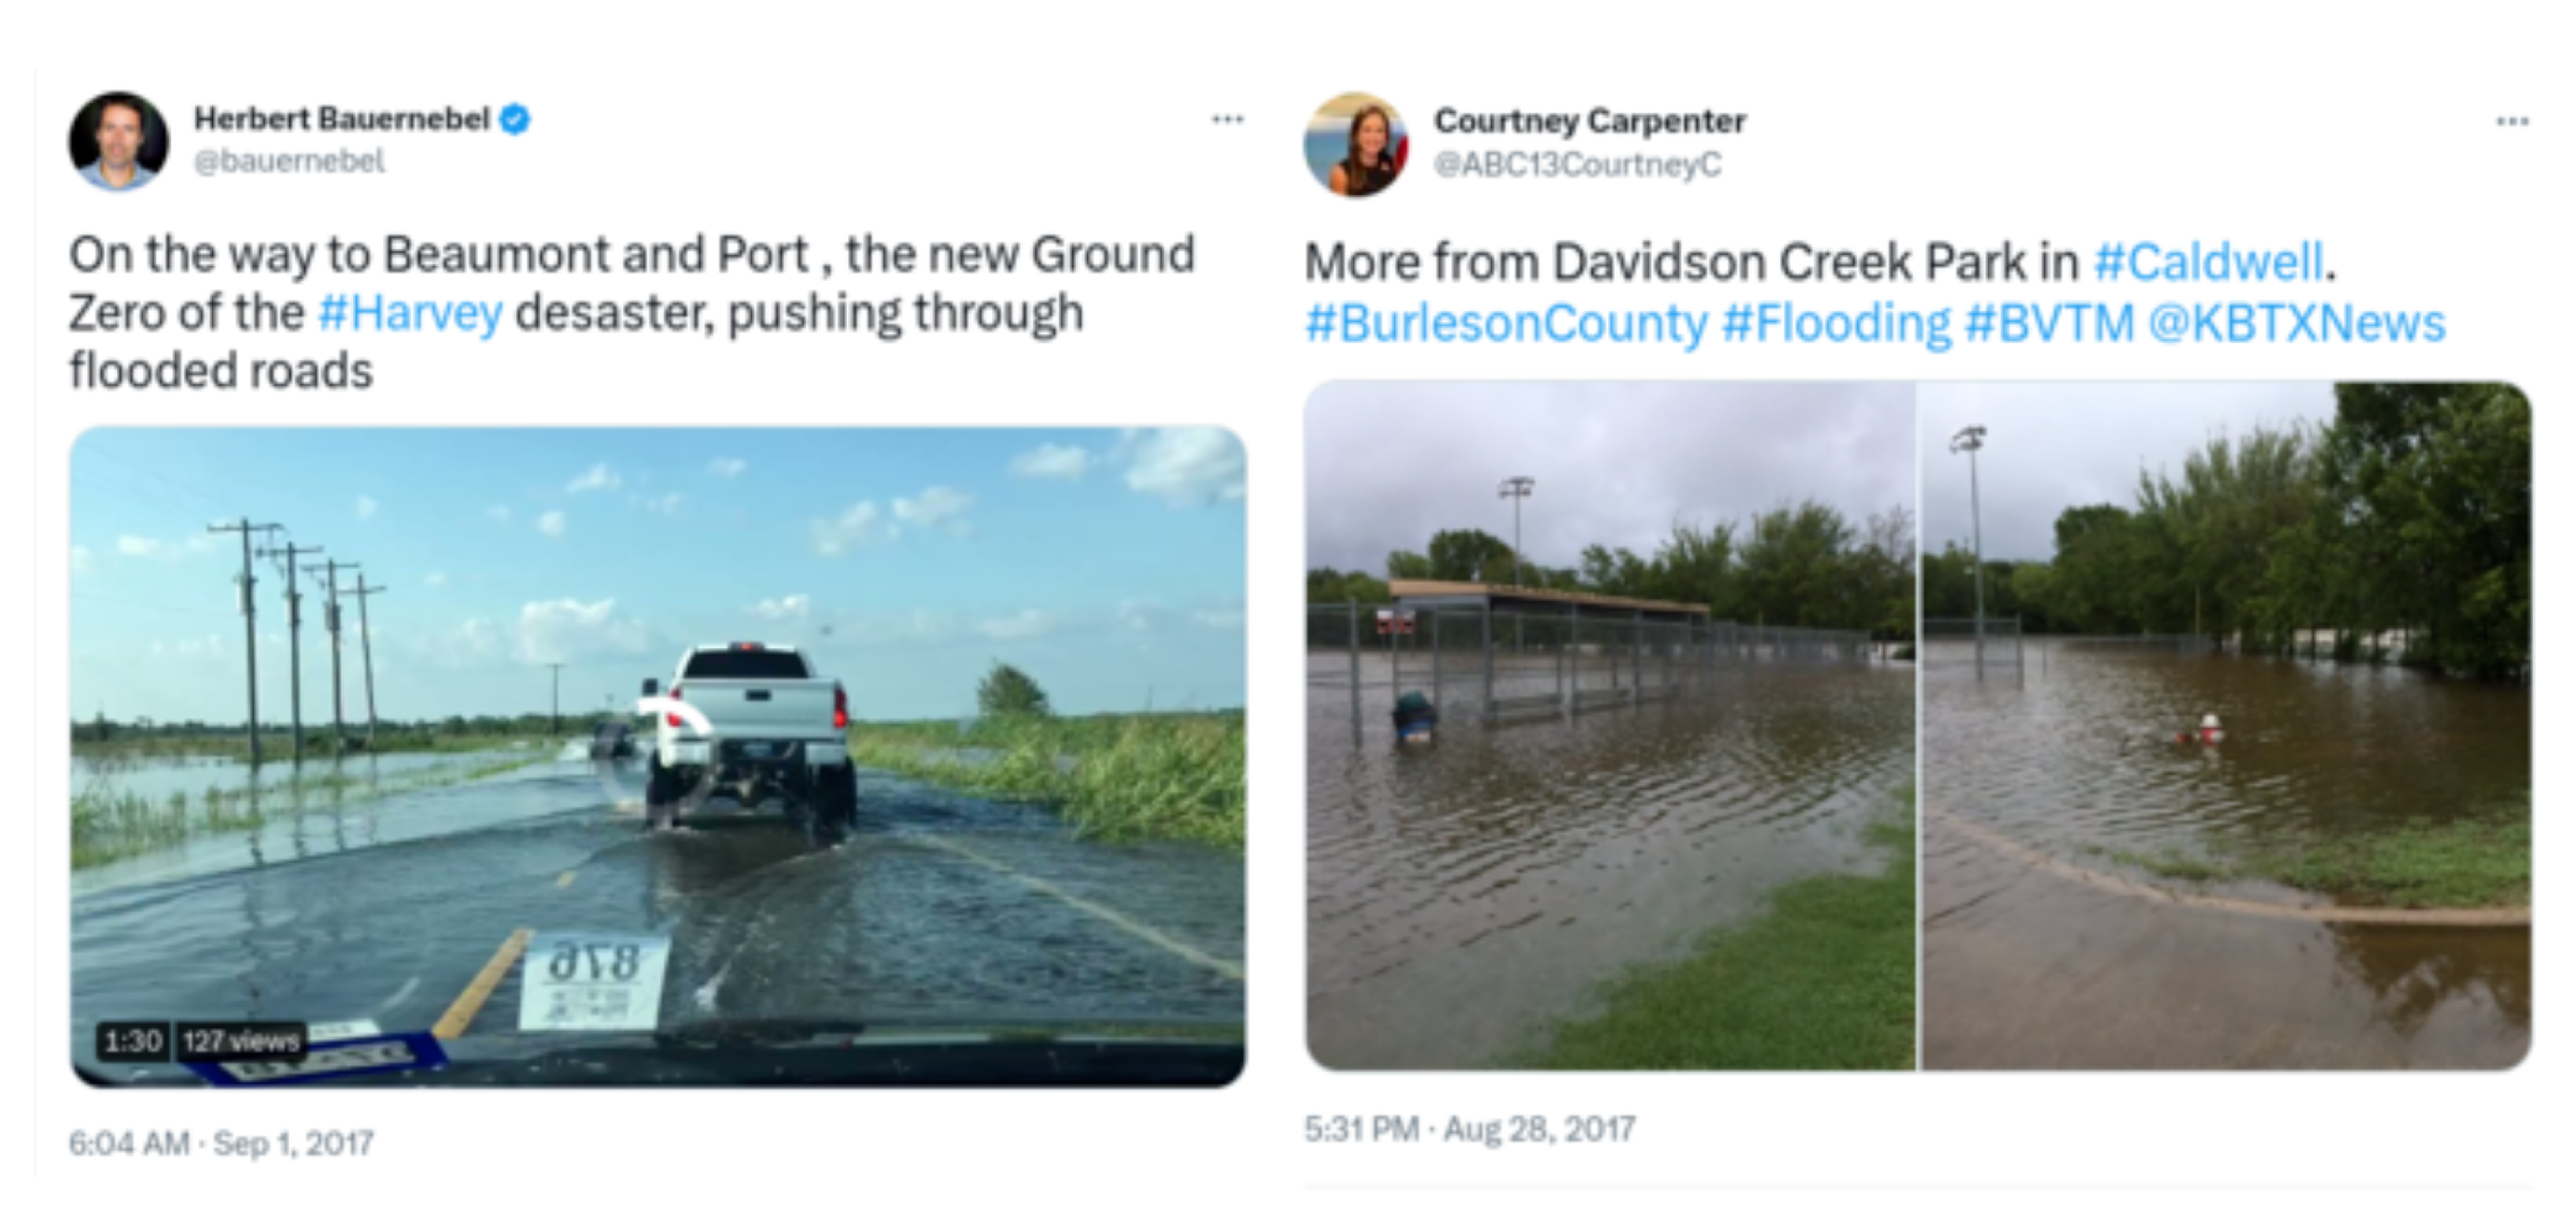The image size is (2576, 1227).
Task: Open more options on Courtney's tweet
Action: click(x=2512, y=122)
